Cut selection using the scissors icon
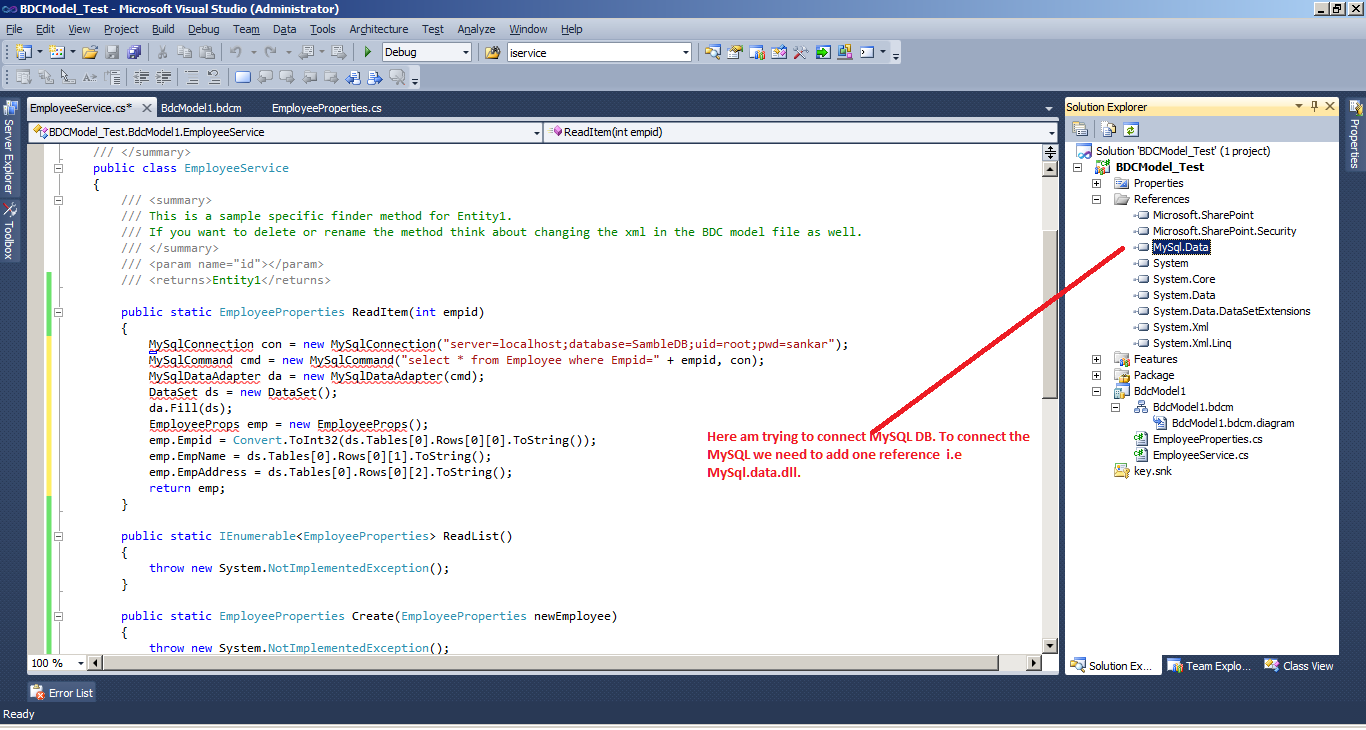Image resolution: width=1366 pixels, height=730 pixels. click(162, 52)
